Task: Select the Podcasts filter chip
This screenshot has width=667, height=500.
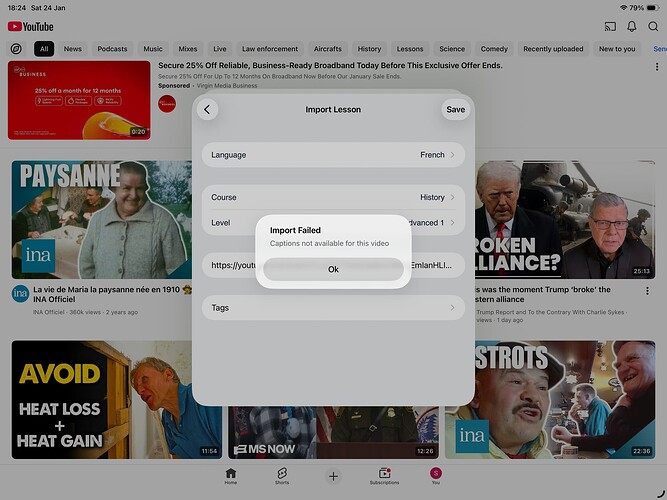Action: pyautogui.click(x=112, y=48)
